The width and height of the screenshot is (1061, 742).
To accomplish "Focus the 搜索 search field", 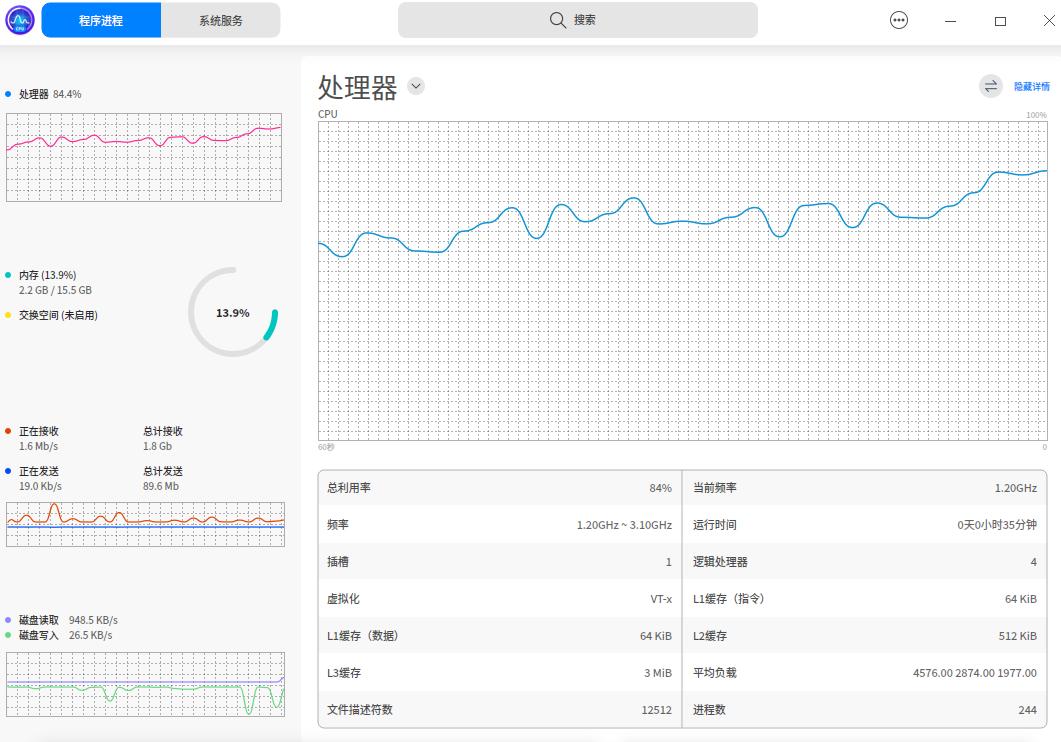I will pos(577,20).
